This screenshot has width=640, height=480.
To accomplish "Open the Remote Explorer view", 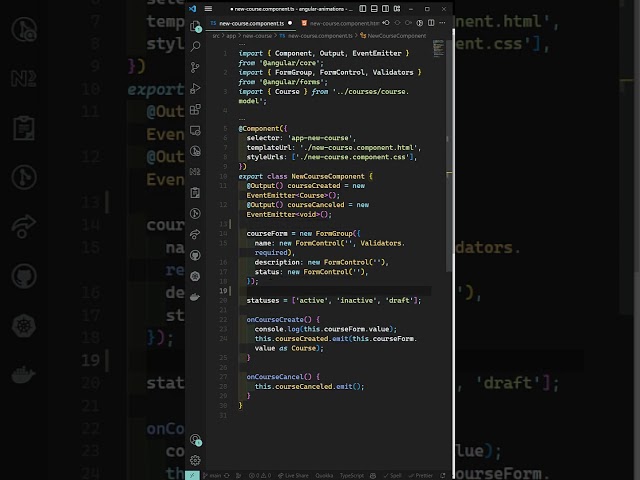I will click(x=196, y=131).
